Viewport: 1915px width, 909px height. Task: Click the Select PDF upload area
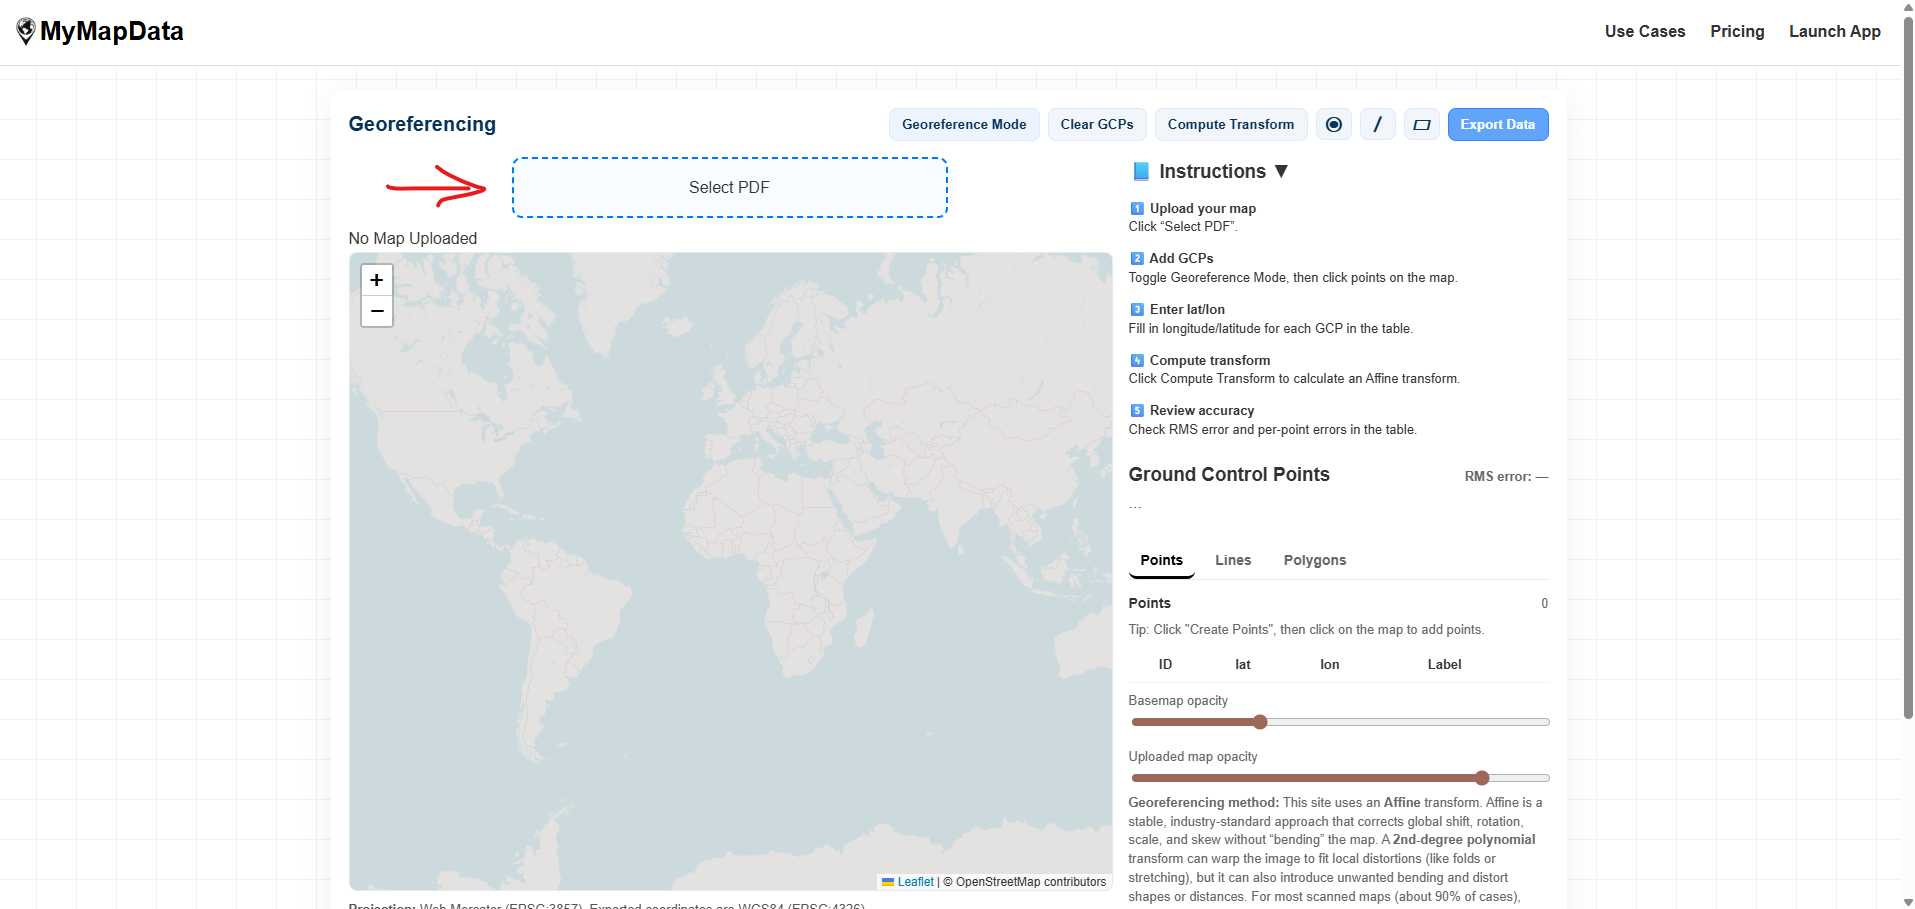(729, 187)
